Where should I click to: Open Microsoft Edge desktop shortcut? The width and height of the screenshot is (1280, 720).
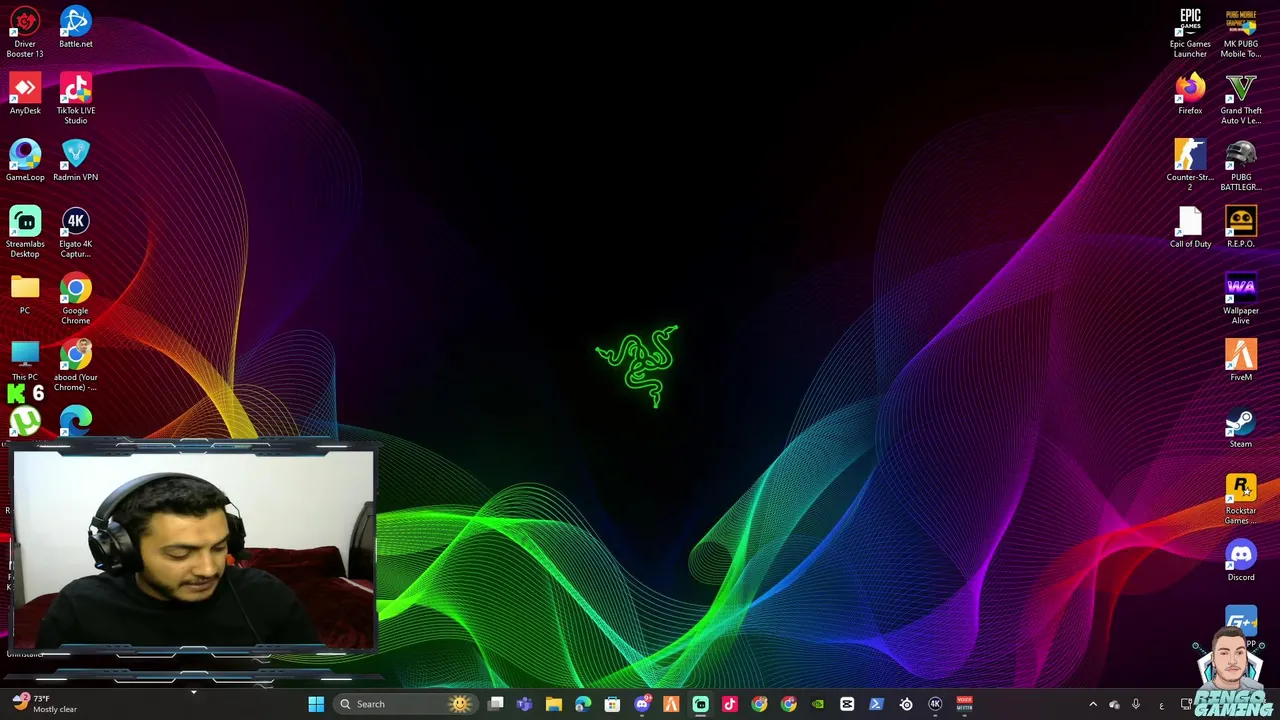[x=75, y=421]
